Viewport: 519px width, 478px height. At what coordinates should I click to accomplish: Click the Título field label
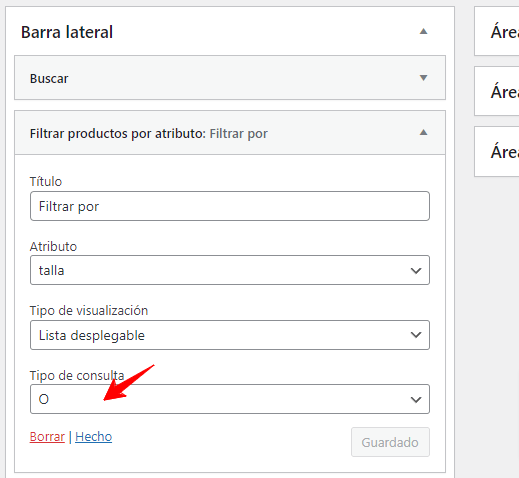[46, 182]
